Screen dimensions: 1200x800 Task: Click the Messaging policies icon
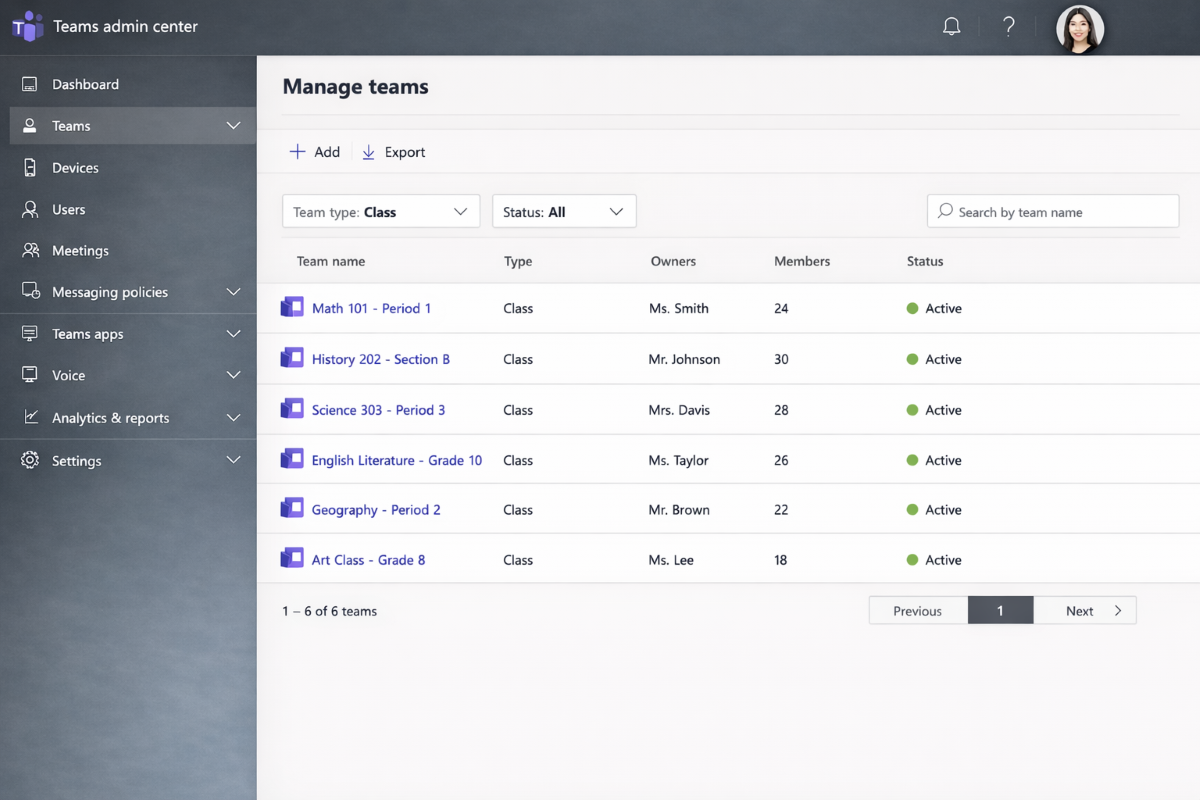(x=31, y=292)
